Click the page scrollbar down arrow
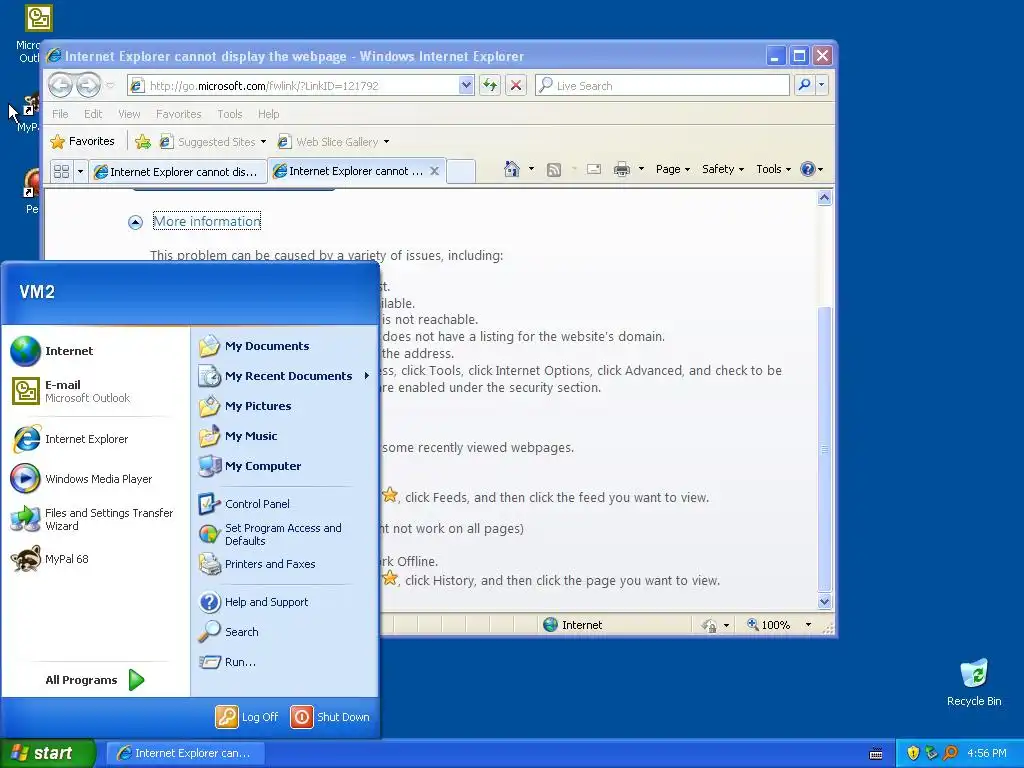This screenshot has height=768, width=1024. click(x=824, y=601)
